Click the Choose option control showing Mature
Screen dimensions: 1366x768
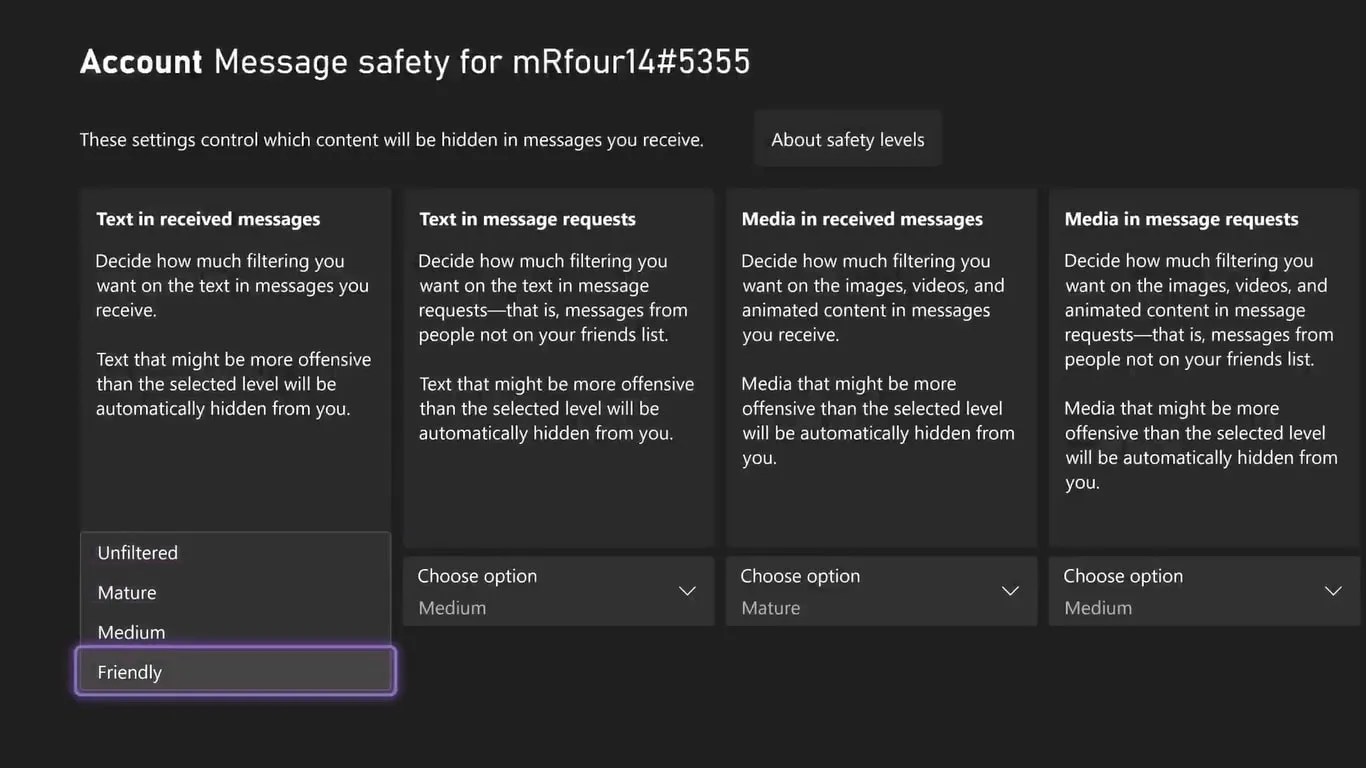(x=881, y=590)
